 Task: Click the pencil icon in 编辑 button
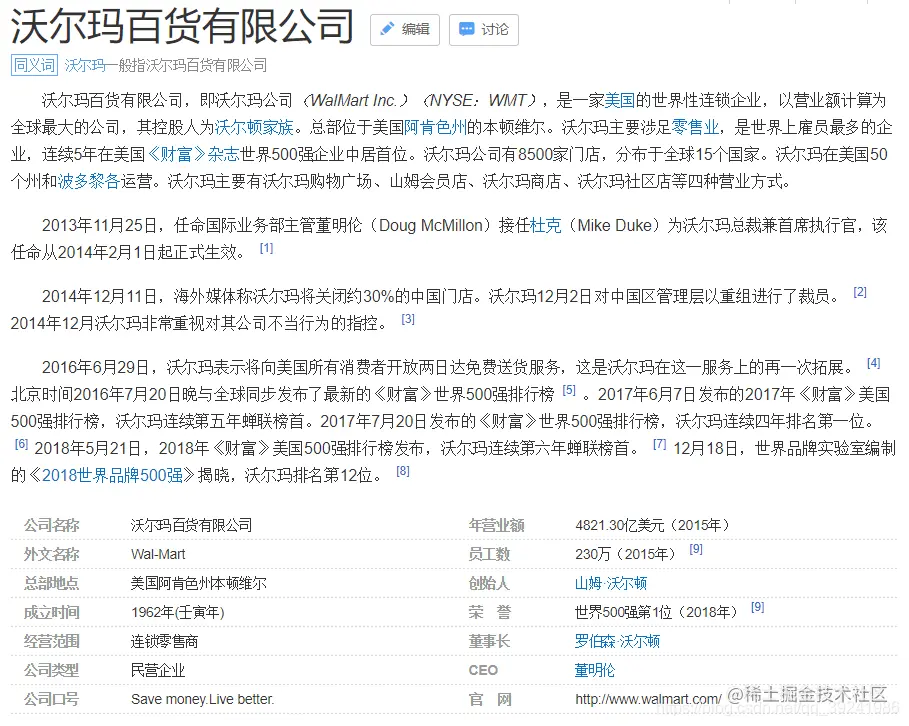(x=387, y=29)
